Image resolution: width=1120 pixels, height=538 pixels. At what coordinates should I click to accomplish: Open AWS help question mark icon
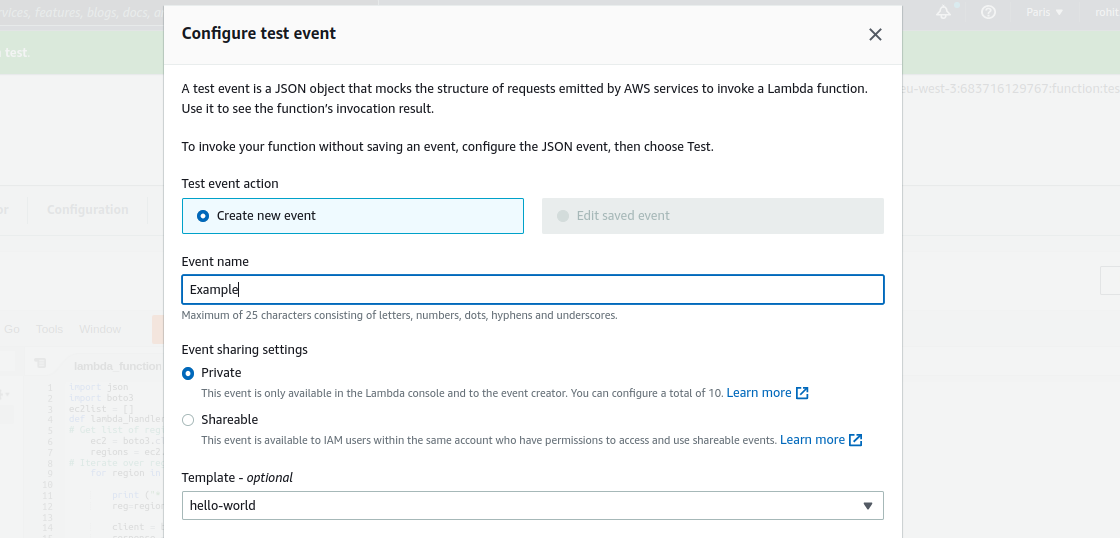point(989,12)
